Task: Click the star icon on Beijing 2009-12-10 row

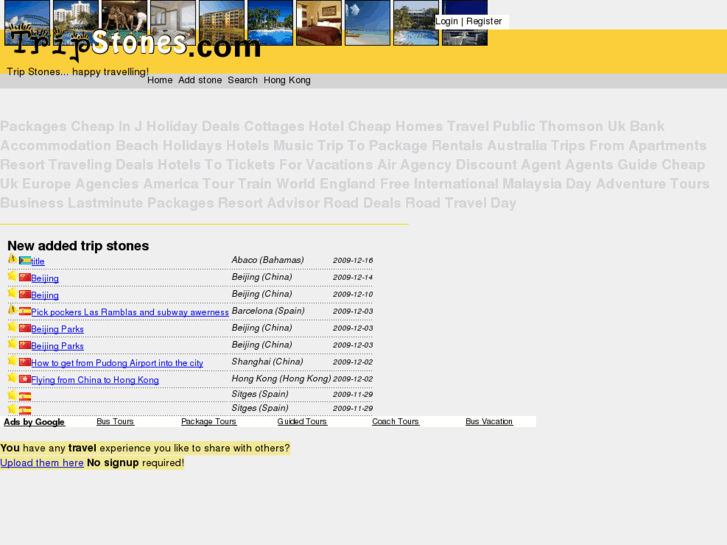Action: [x=13, y=293]
